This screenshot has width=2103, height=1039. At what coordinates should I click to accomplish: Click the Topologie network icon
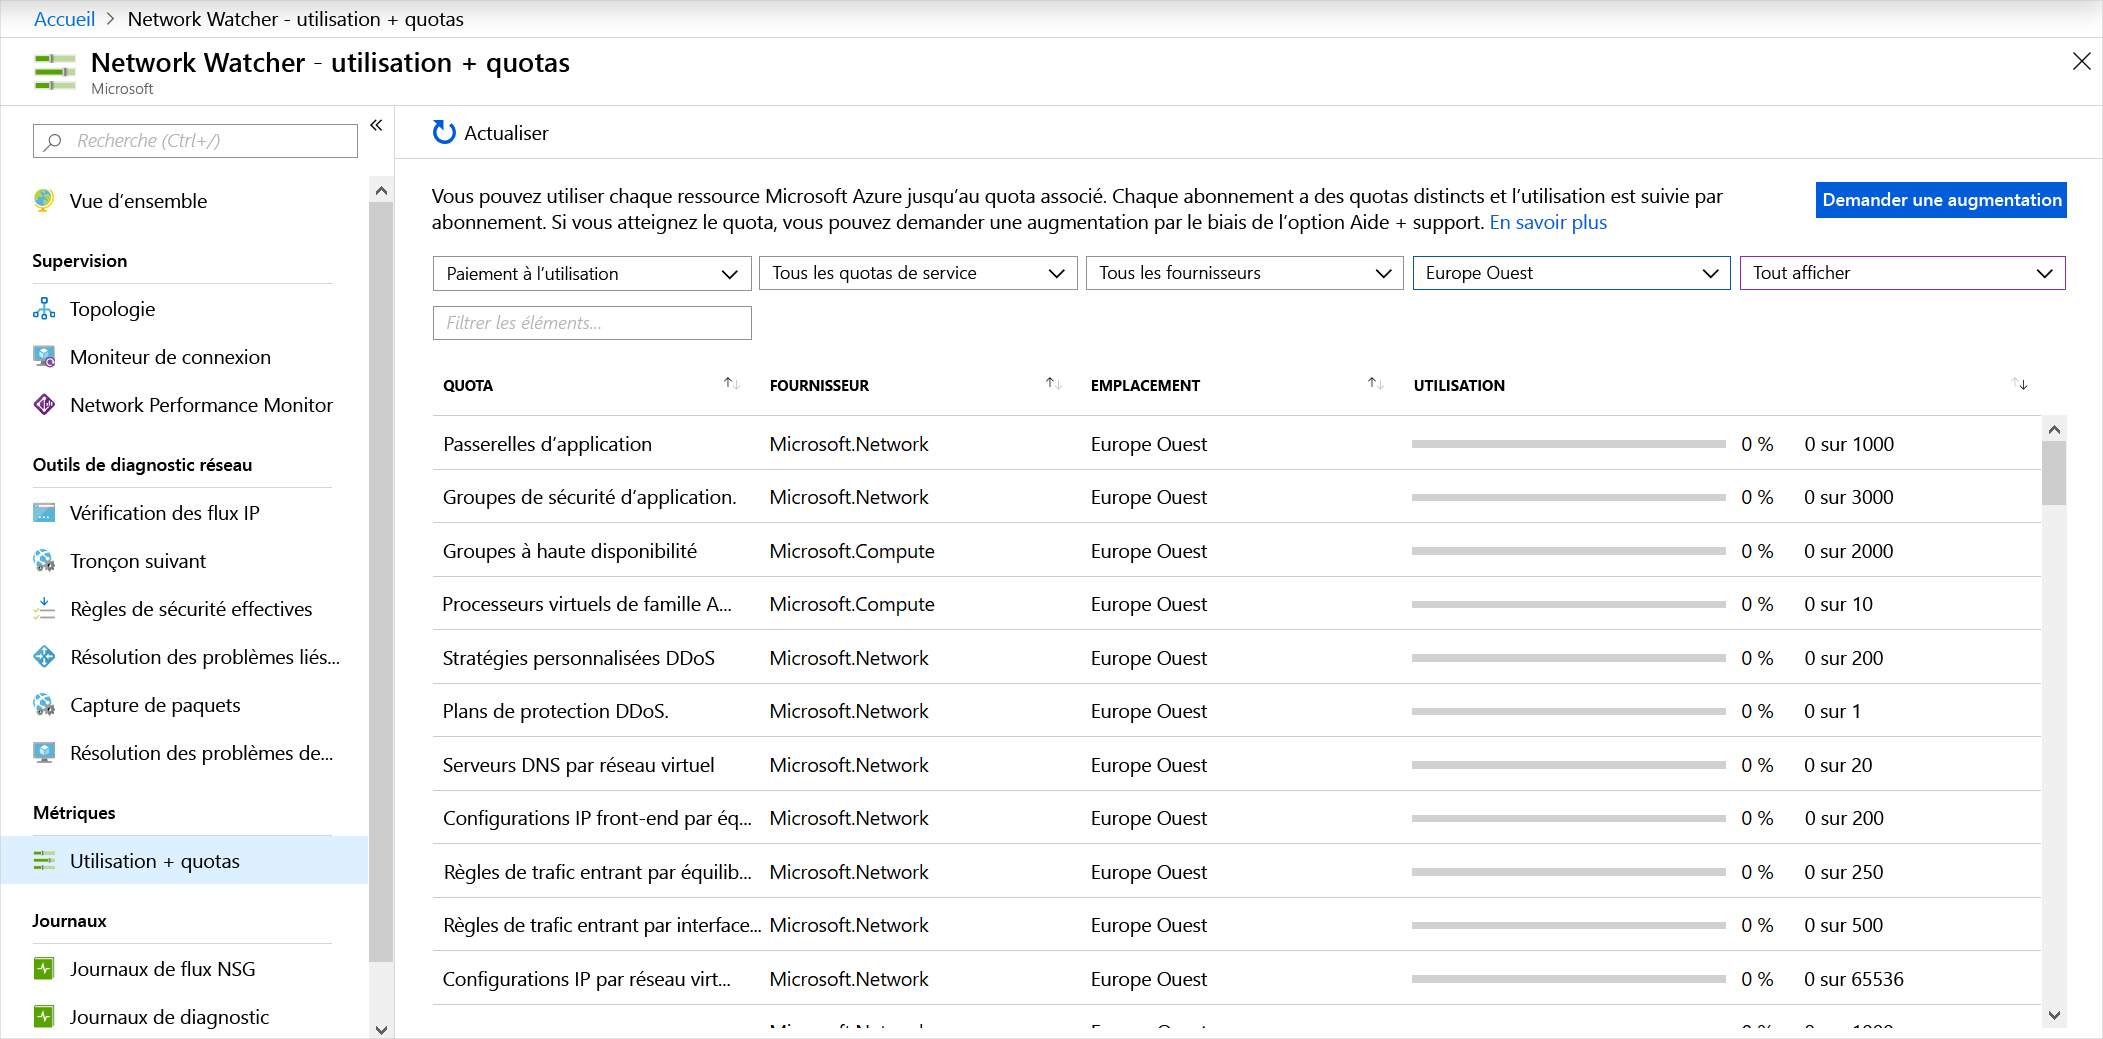click(44, 308)
